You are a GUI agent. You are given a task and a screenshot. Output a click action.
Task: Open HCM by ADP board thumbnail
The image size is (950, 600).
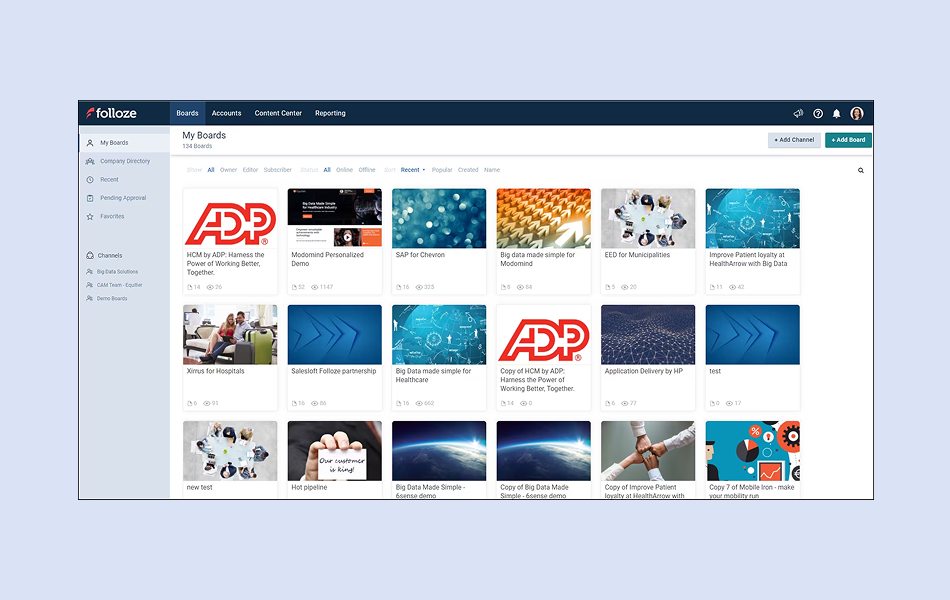[x=230, y=218]
